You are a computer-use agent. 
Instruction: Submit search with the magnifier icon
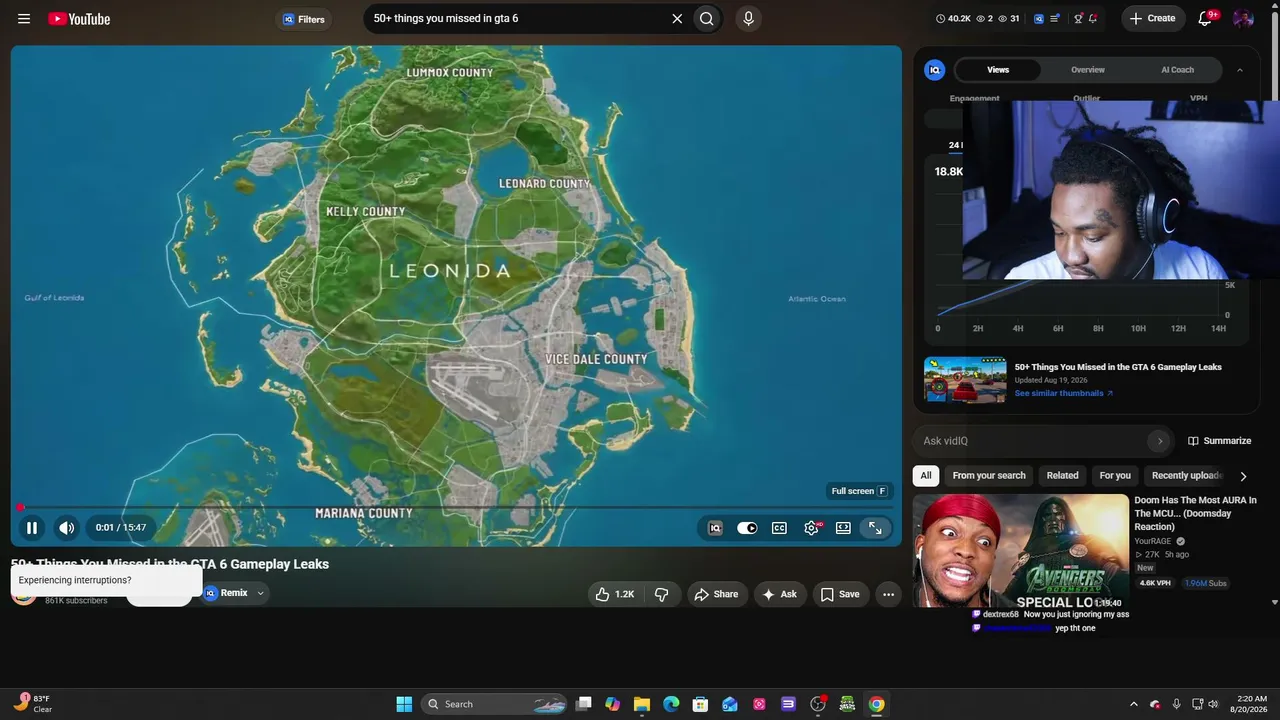click(x=707, y=19)
